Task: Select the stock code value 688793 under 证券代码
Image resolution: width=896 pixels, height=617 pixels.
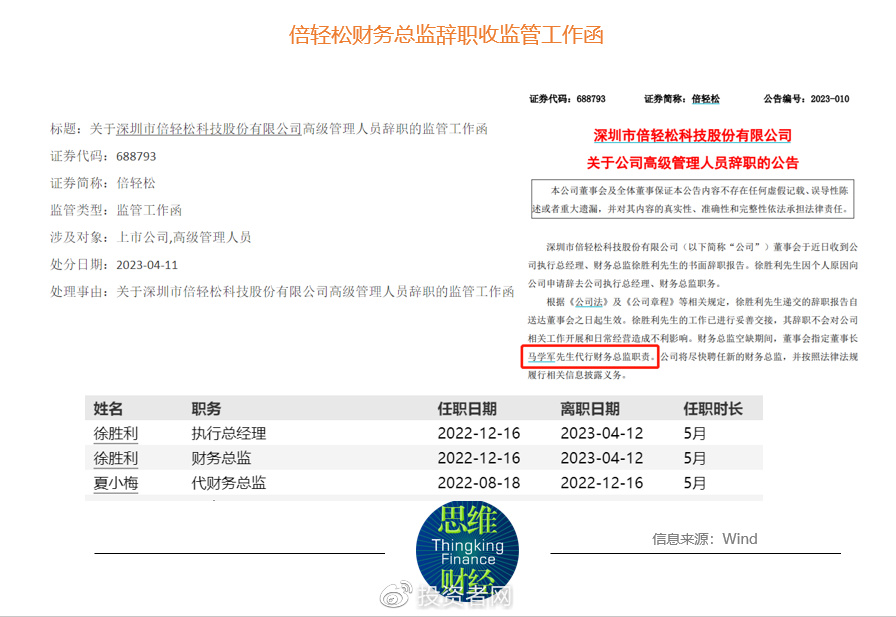Action: [x=136, y=157]
